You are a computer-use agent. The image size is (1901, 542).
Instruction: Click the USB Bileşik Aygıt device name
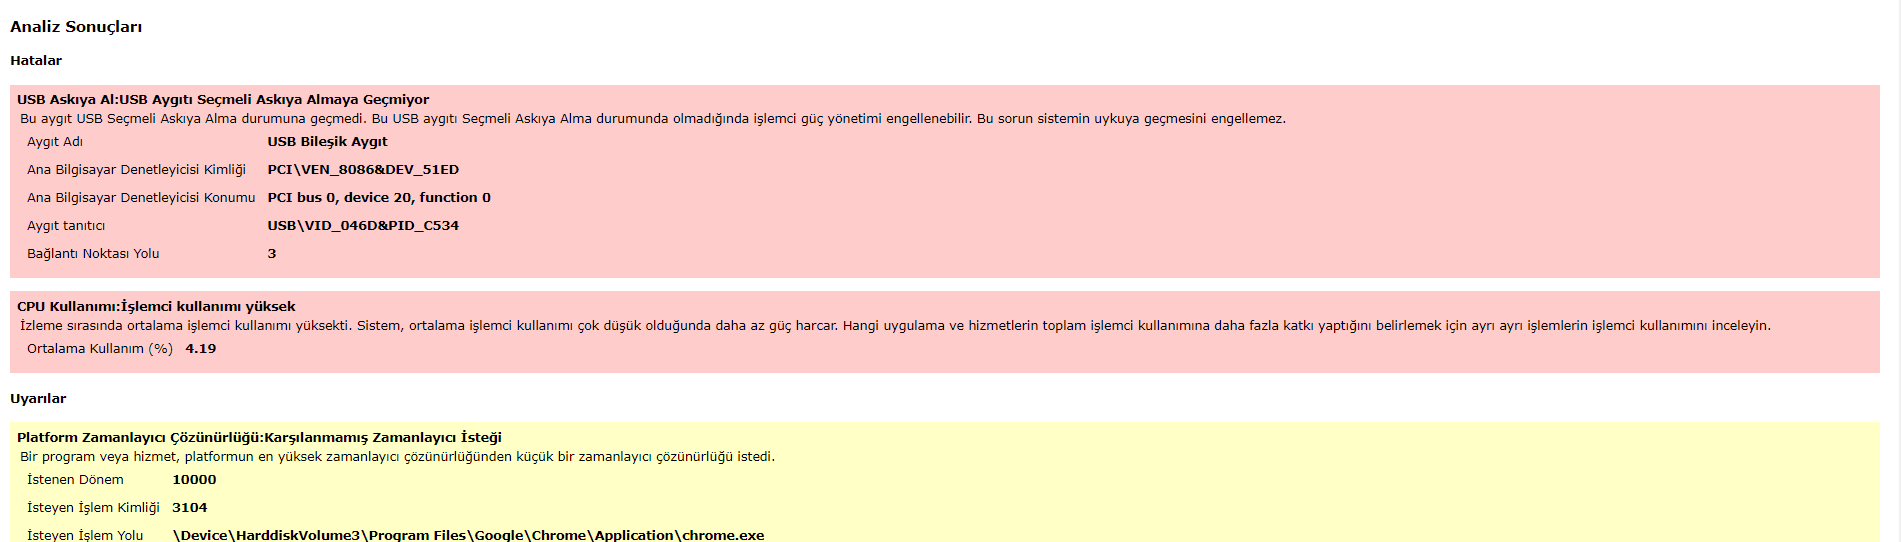coord(327,142)
